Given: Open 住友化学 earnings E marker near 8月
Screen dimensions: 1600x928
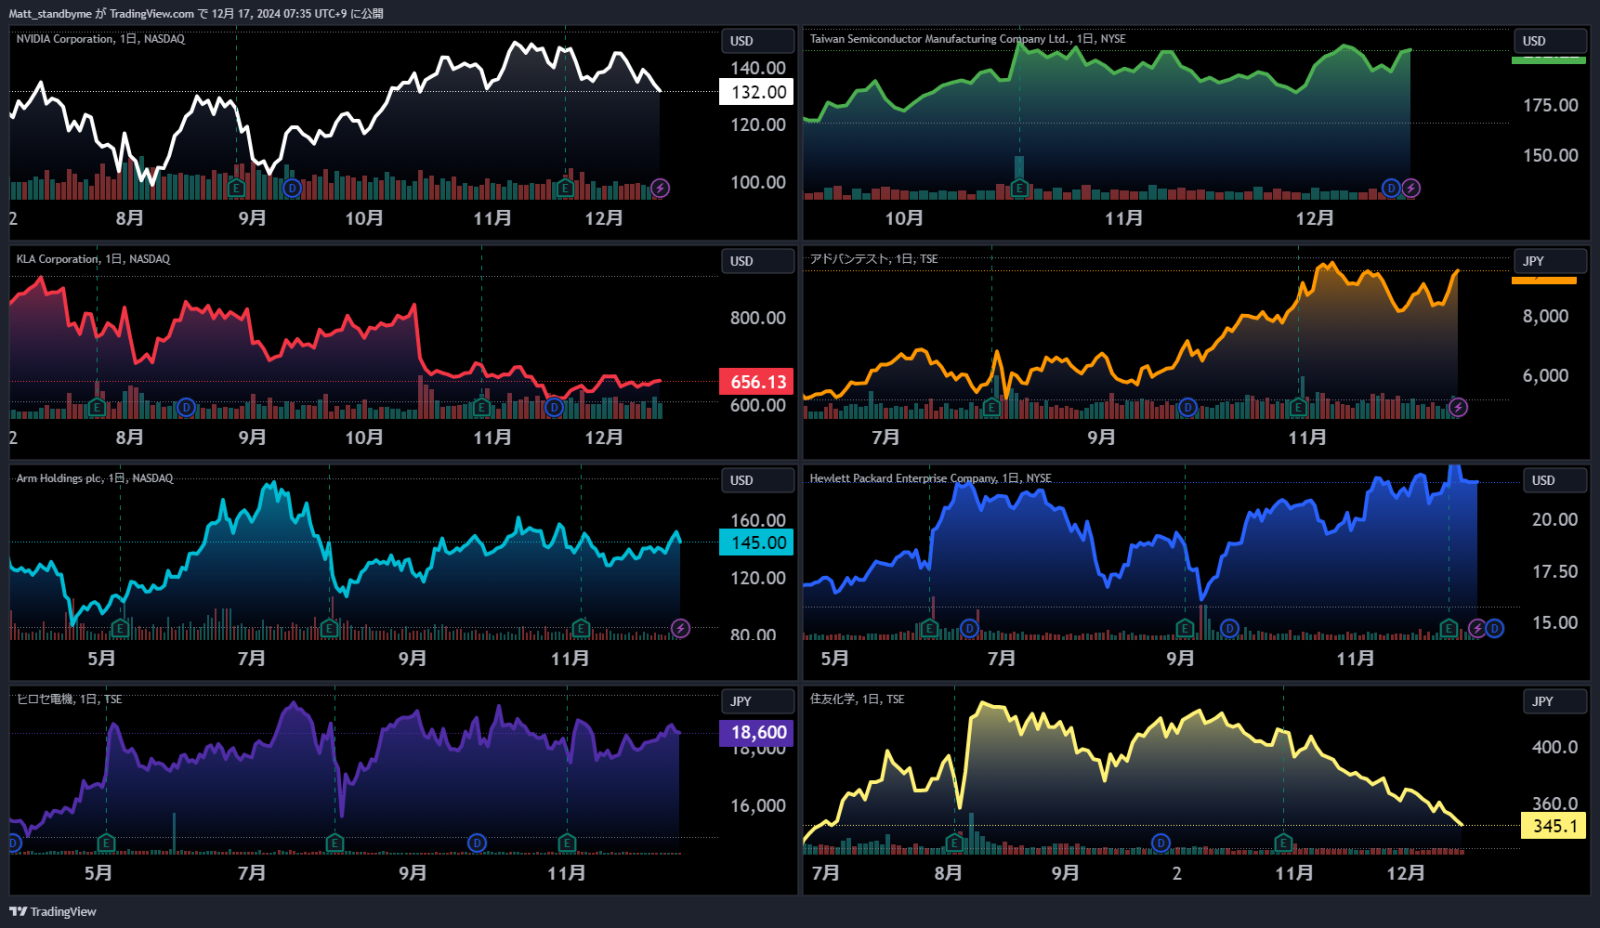Looking at the screenshot, I should click(954, 843).
